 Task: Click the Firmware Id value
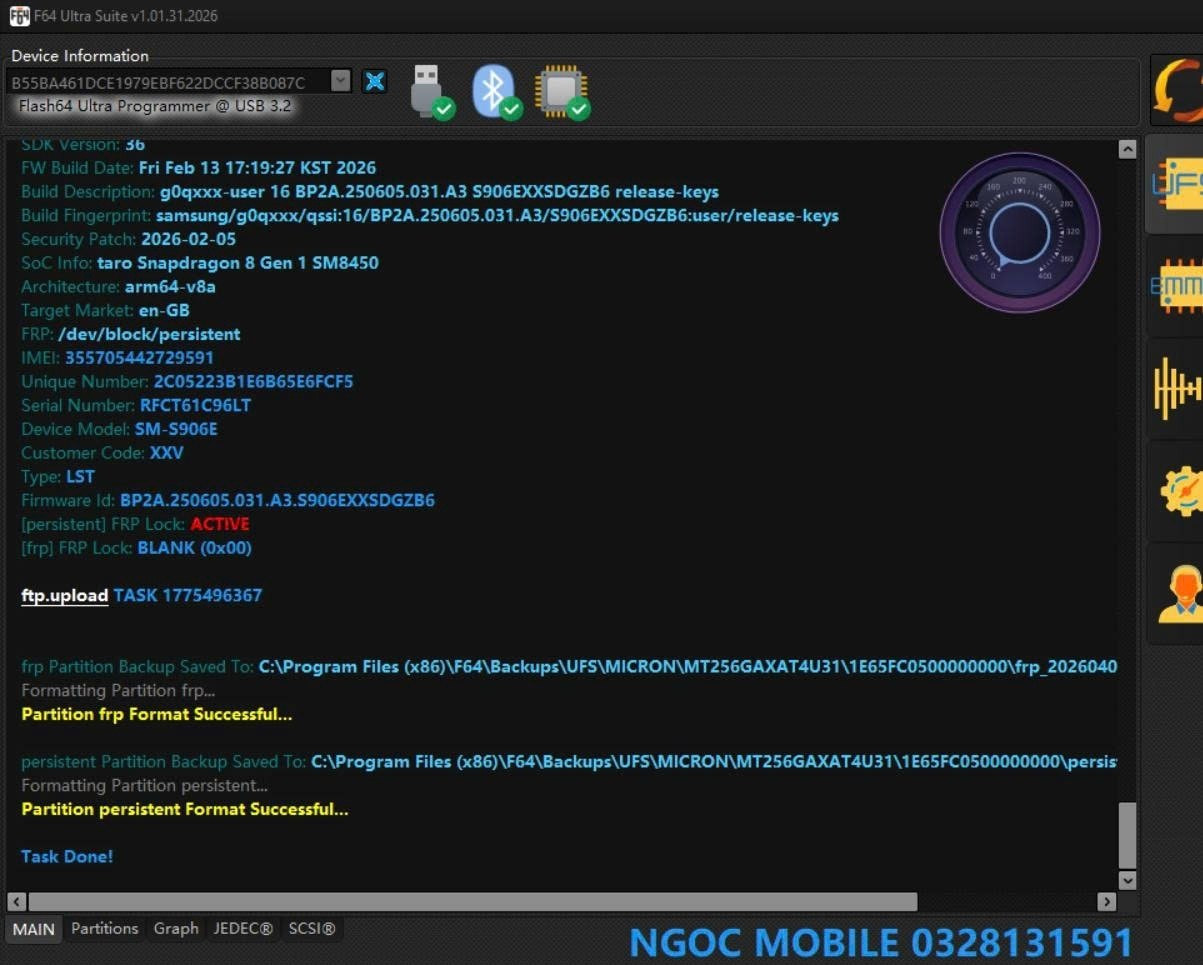point(277,501)
